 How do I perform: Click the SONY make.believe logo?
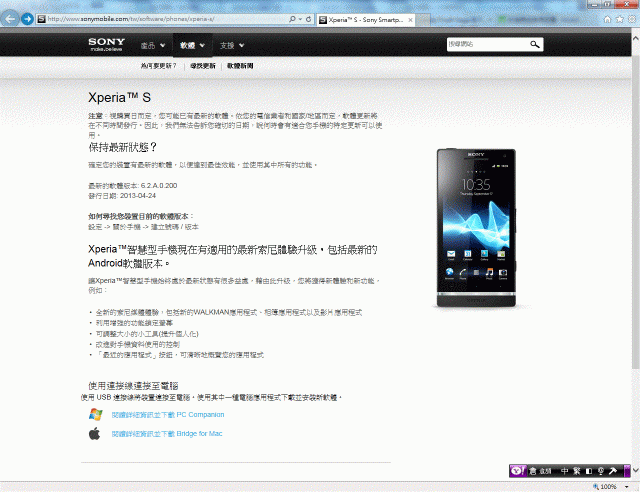[107, 44]
